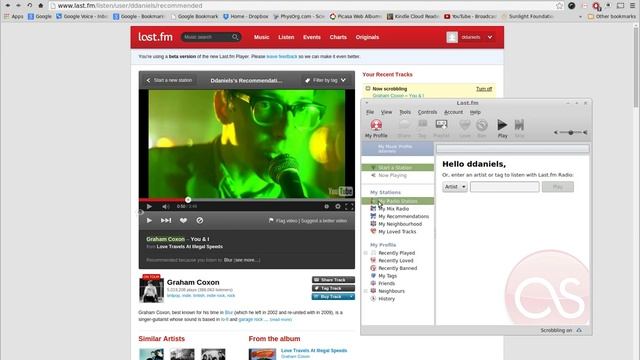Collapse the Start a Station section

(x=373, y=168)
